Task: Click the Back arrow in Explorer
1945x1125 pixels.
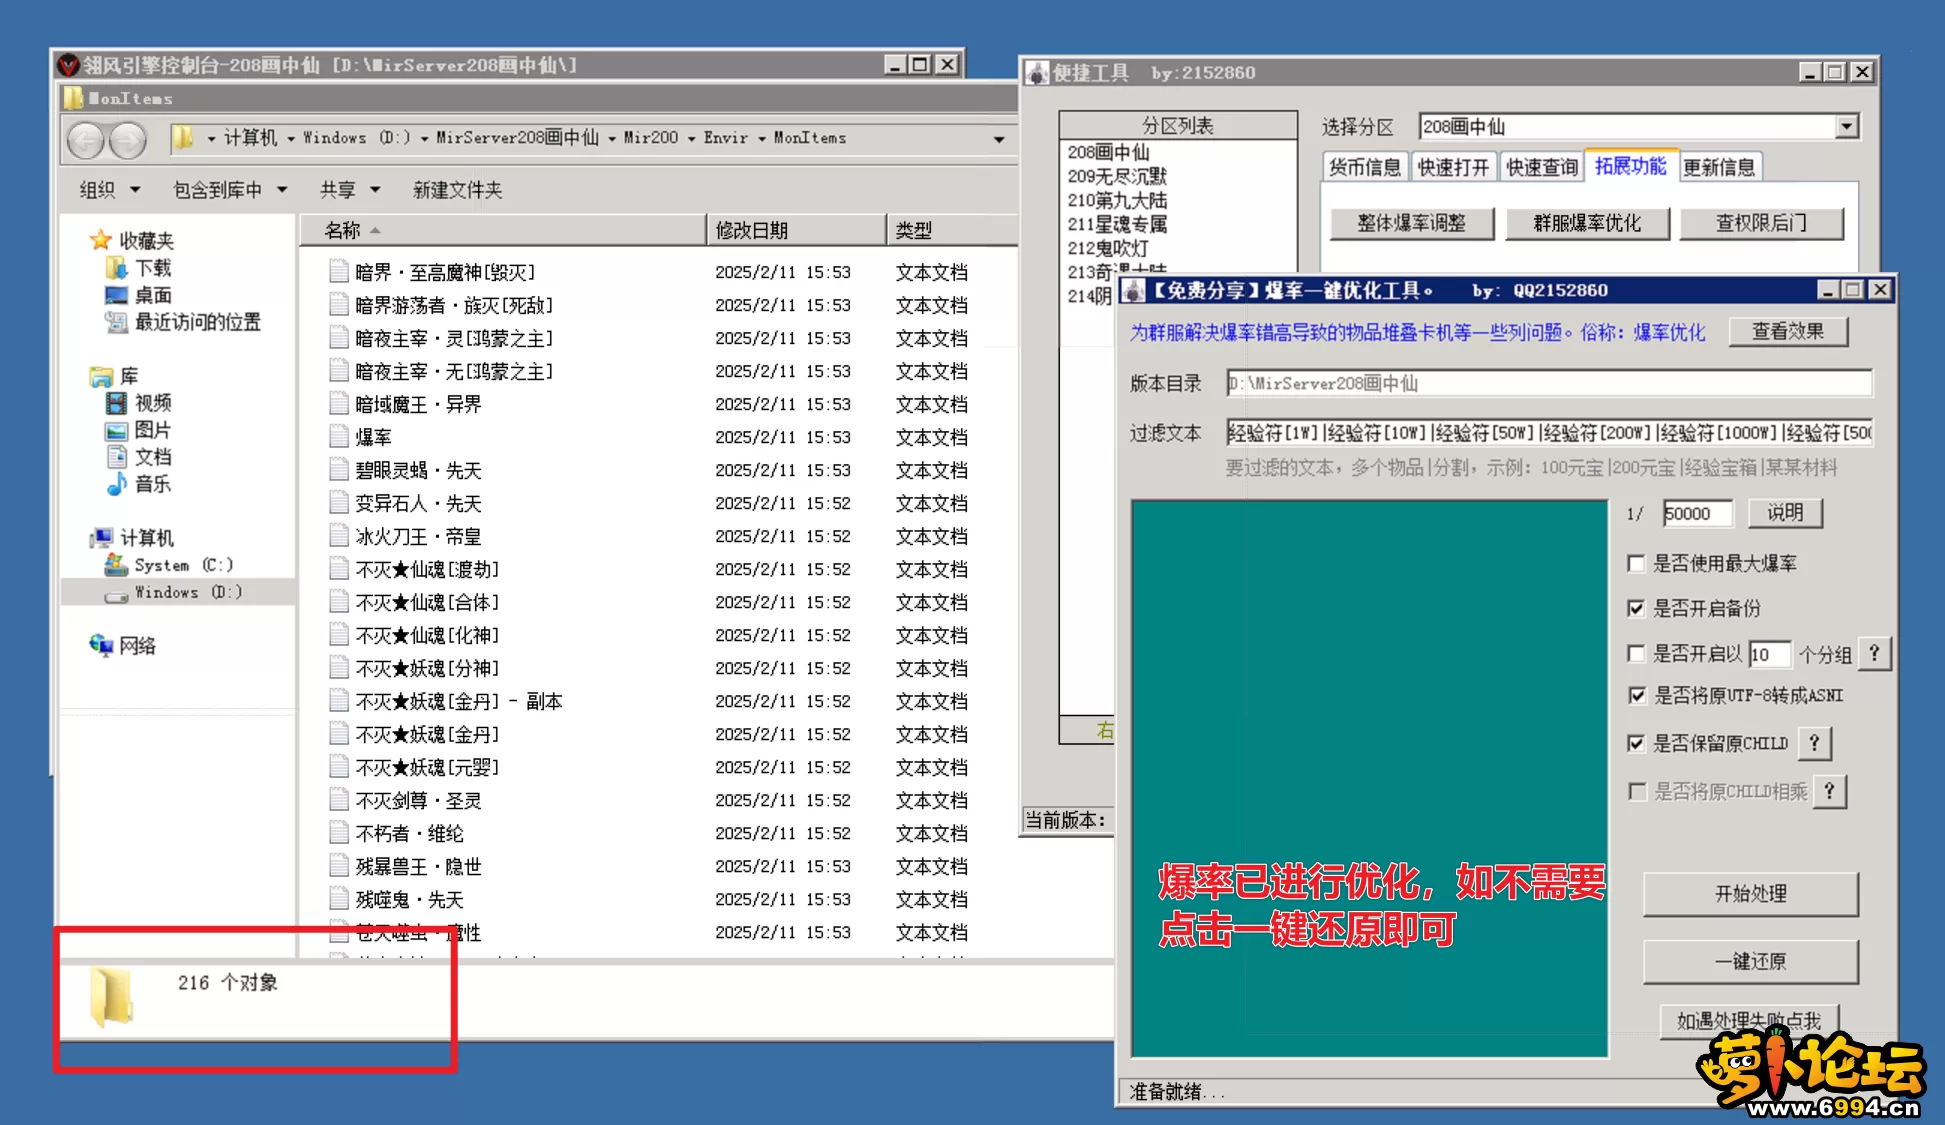Action: click(x=87, y=139)
